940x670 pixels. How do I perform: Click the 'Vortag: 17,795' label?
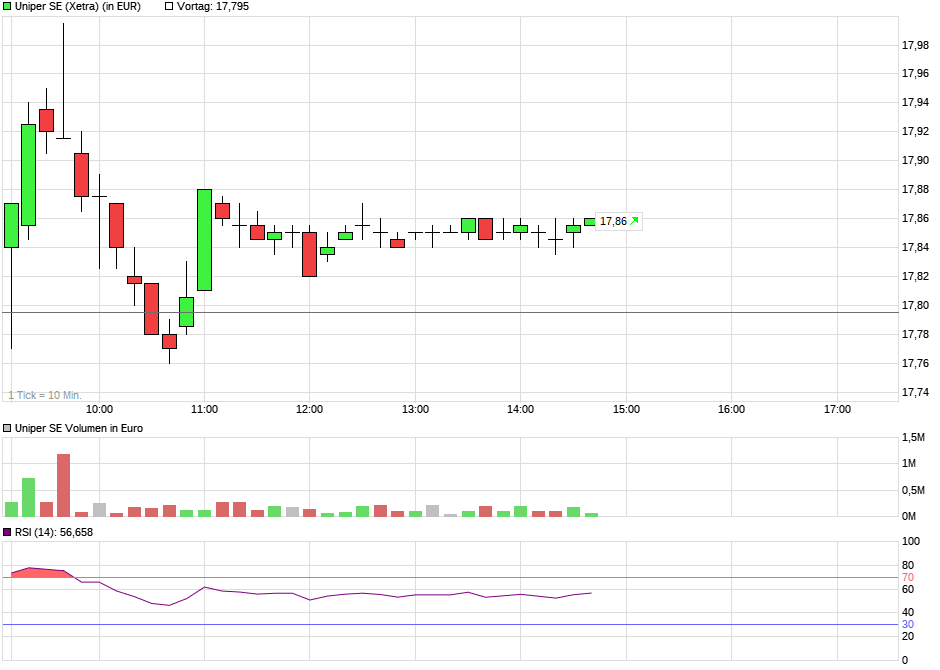coord(213,7)
